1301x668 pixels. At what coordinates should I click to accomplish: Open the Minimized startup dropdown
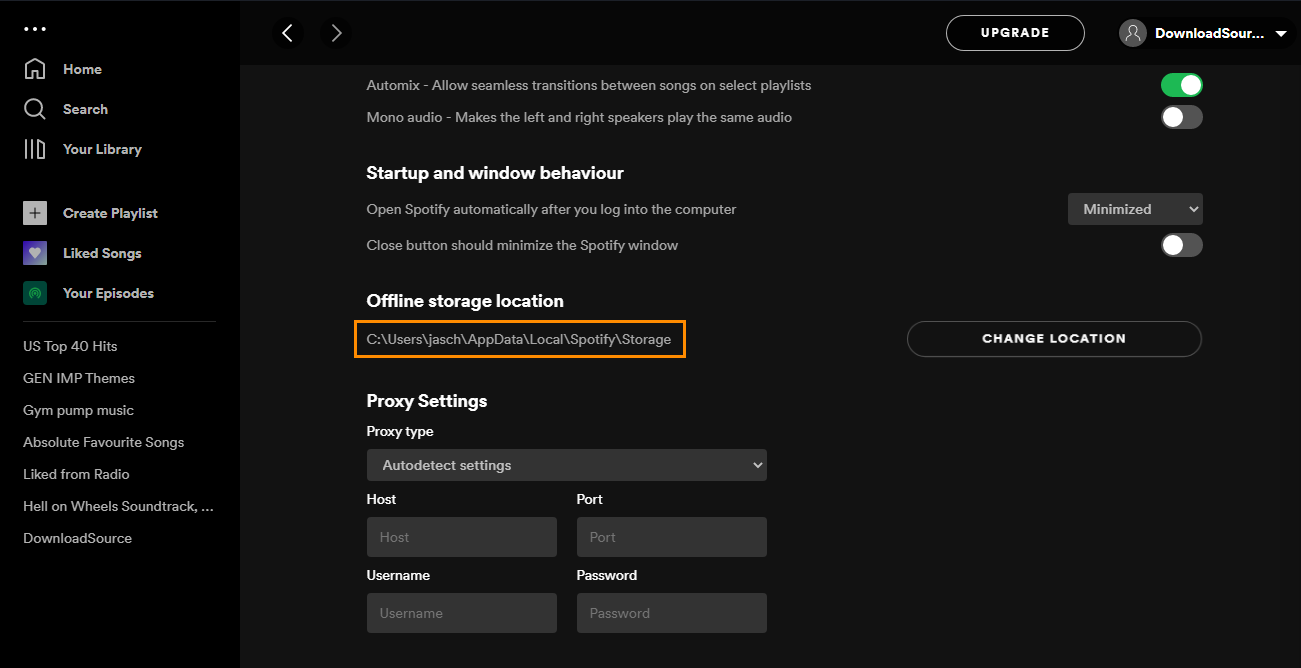click(1135, 209)
